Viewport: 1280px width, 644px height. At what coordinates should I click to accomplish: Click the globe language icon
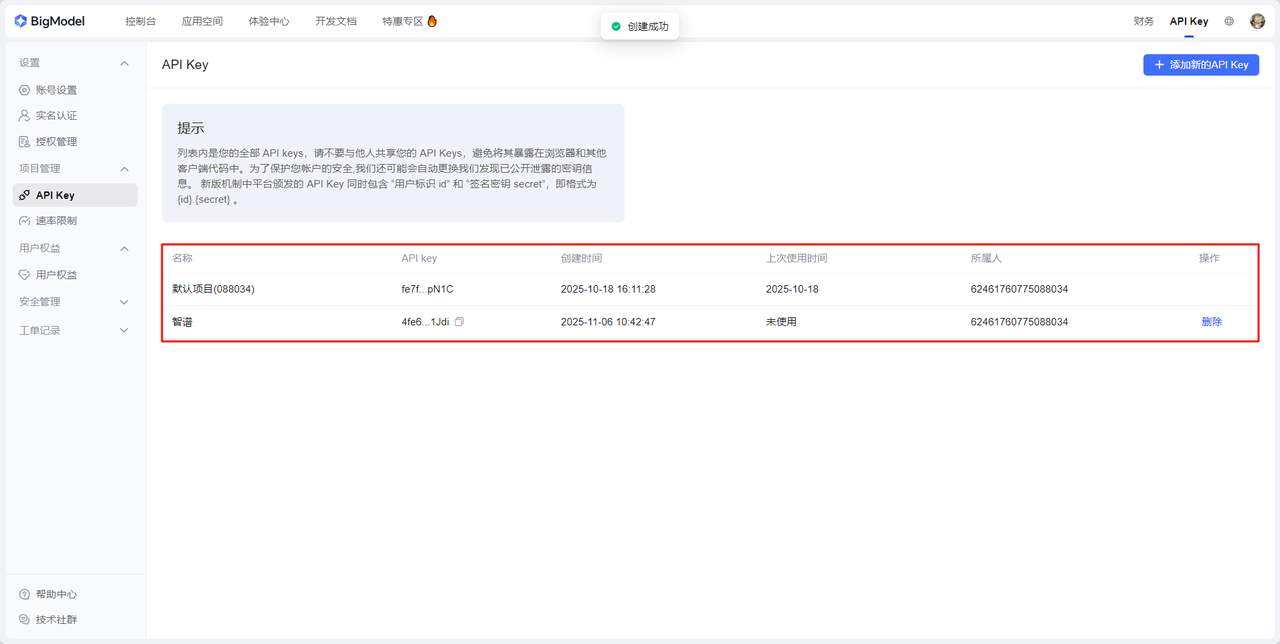1229,21
